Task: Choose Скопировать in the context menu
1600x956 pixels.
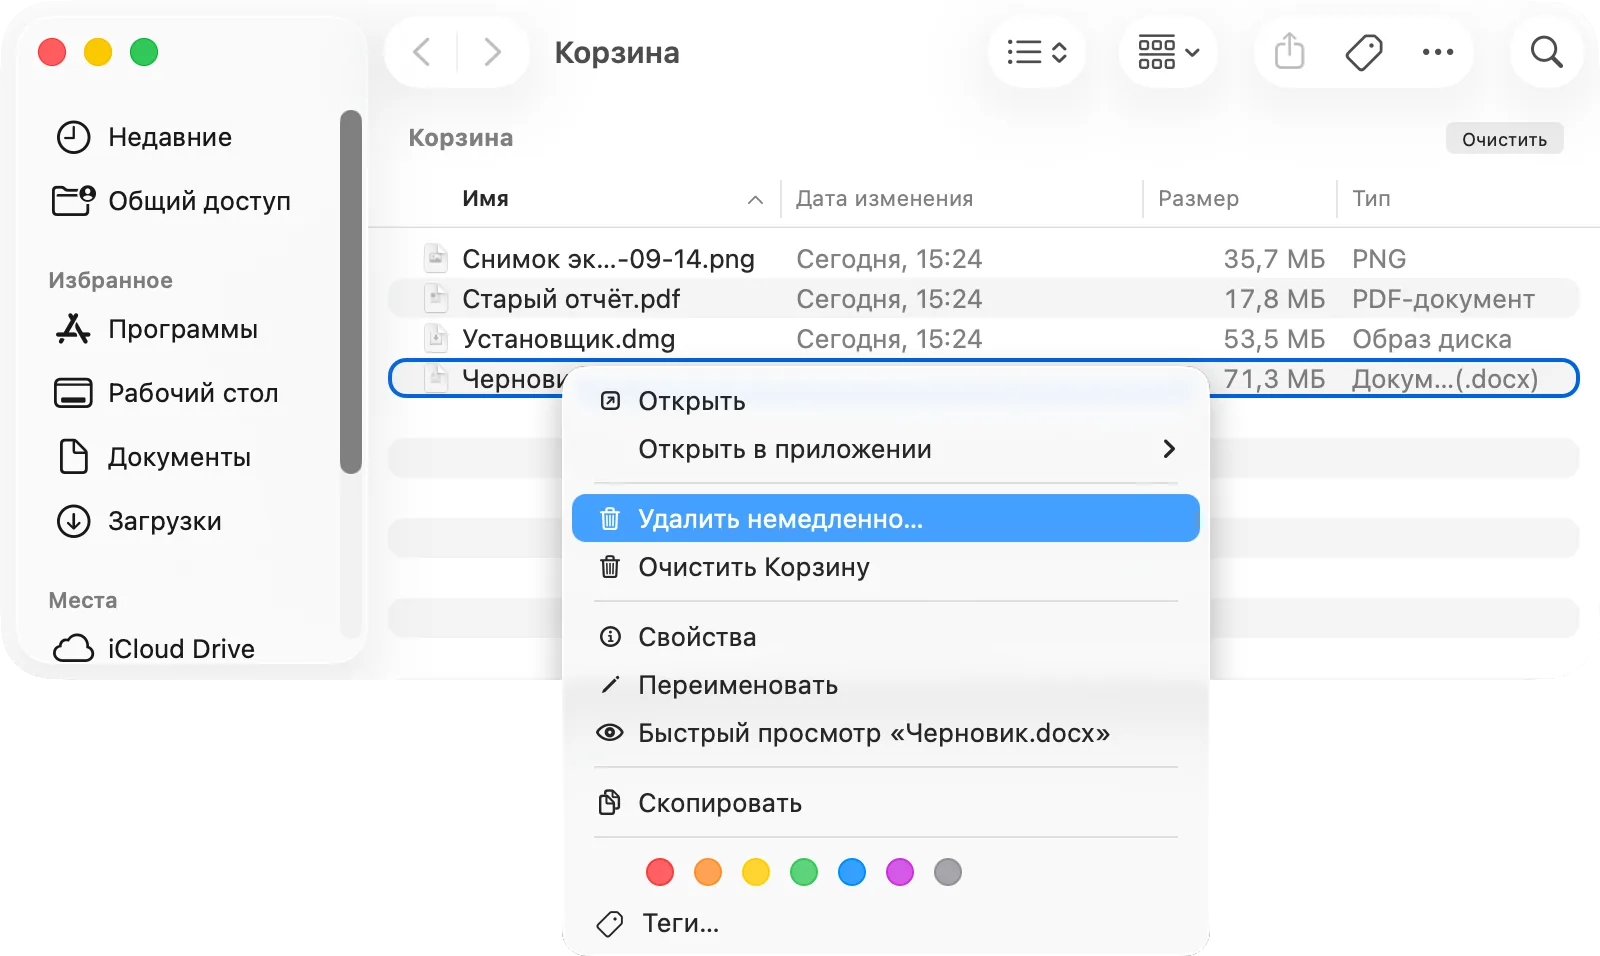Action: (x=885, y=803)
